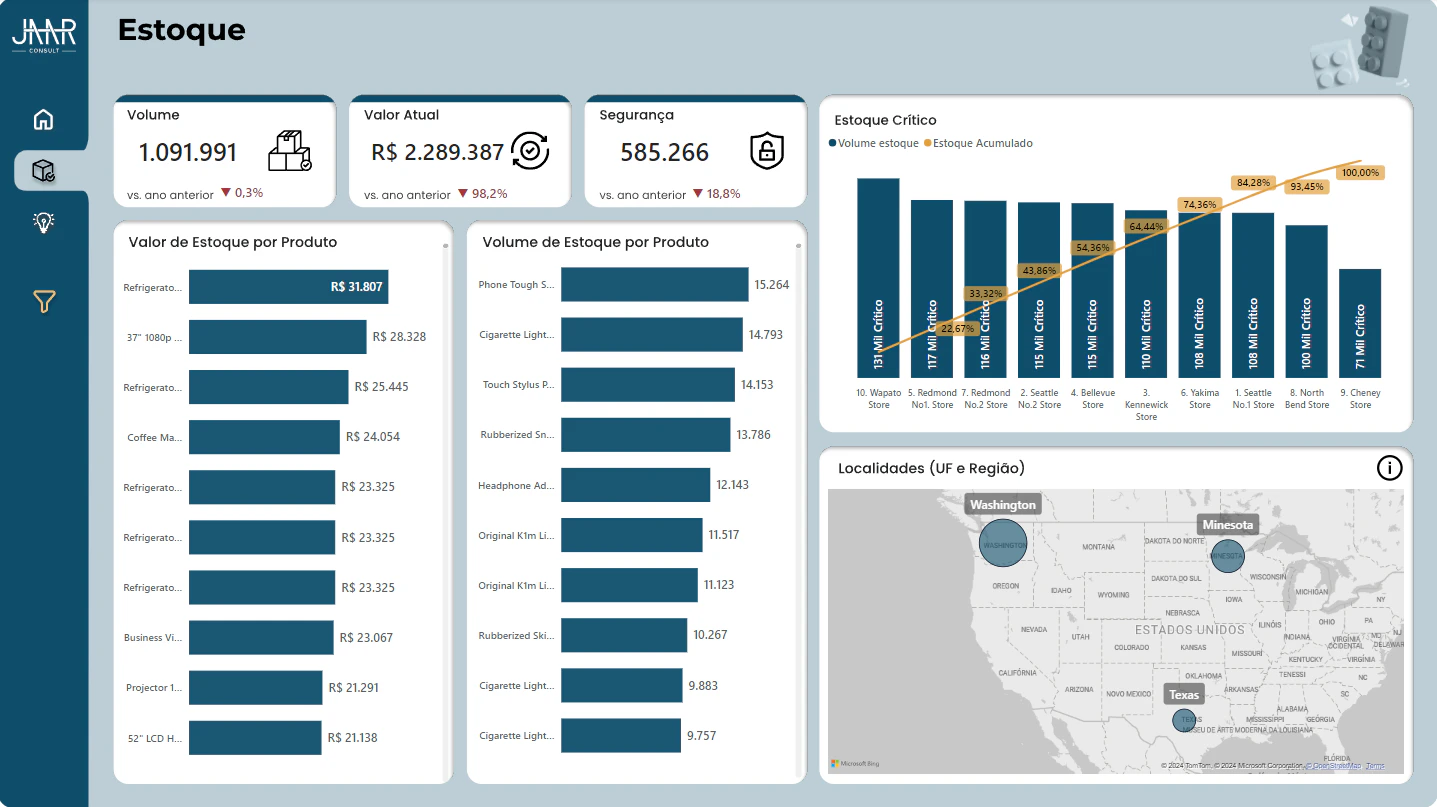
Task: Click the 43,86% accumulated label
Action: coord(1039,270)
